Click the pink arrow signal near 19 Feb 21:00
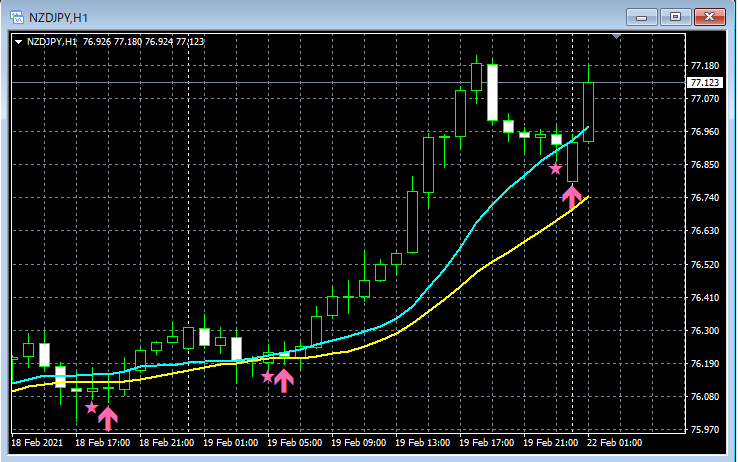Screen dimensions: 738x462 [x=572, y=197]
